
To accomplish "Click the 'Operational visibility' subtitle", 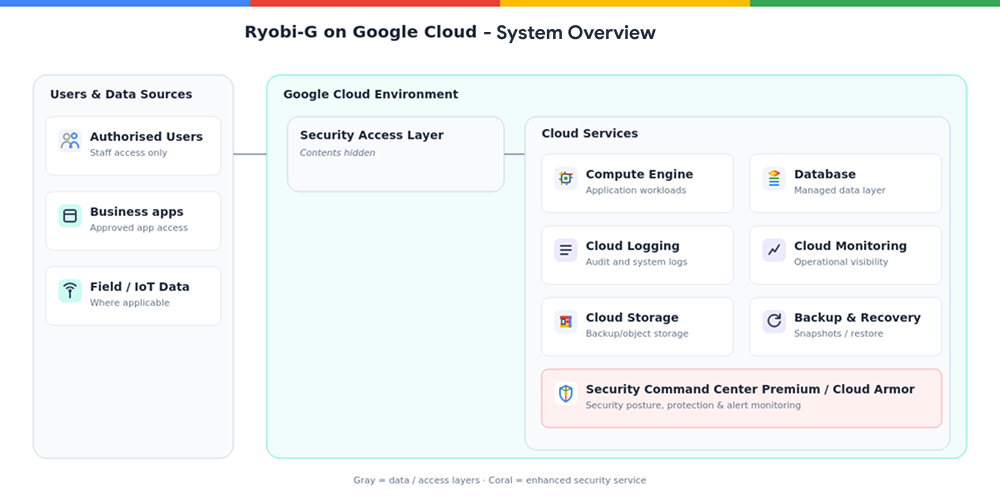I will pos(841,262).
